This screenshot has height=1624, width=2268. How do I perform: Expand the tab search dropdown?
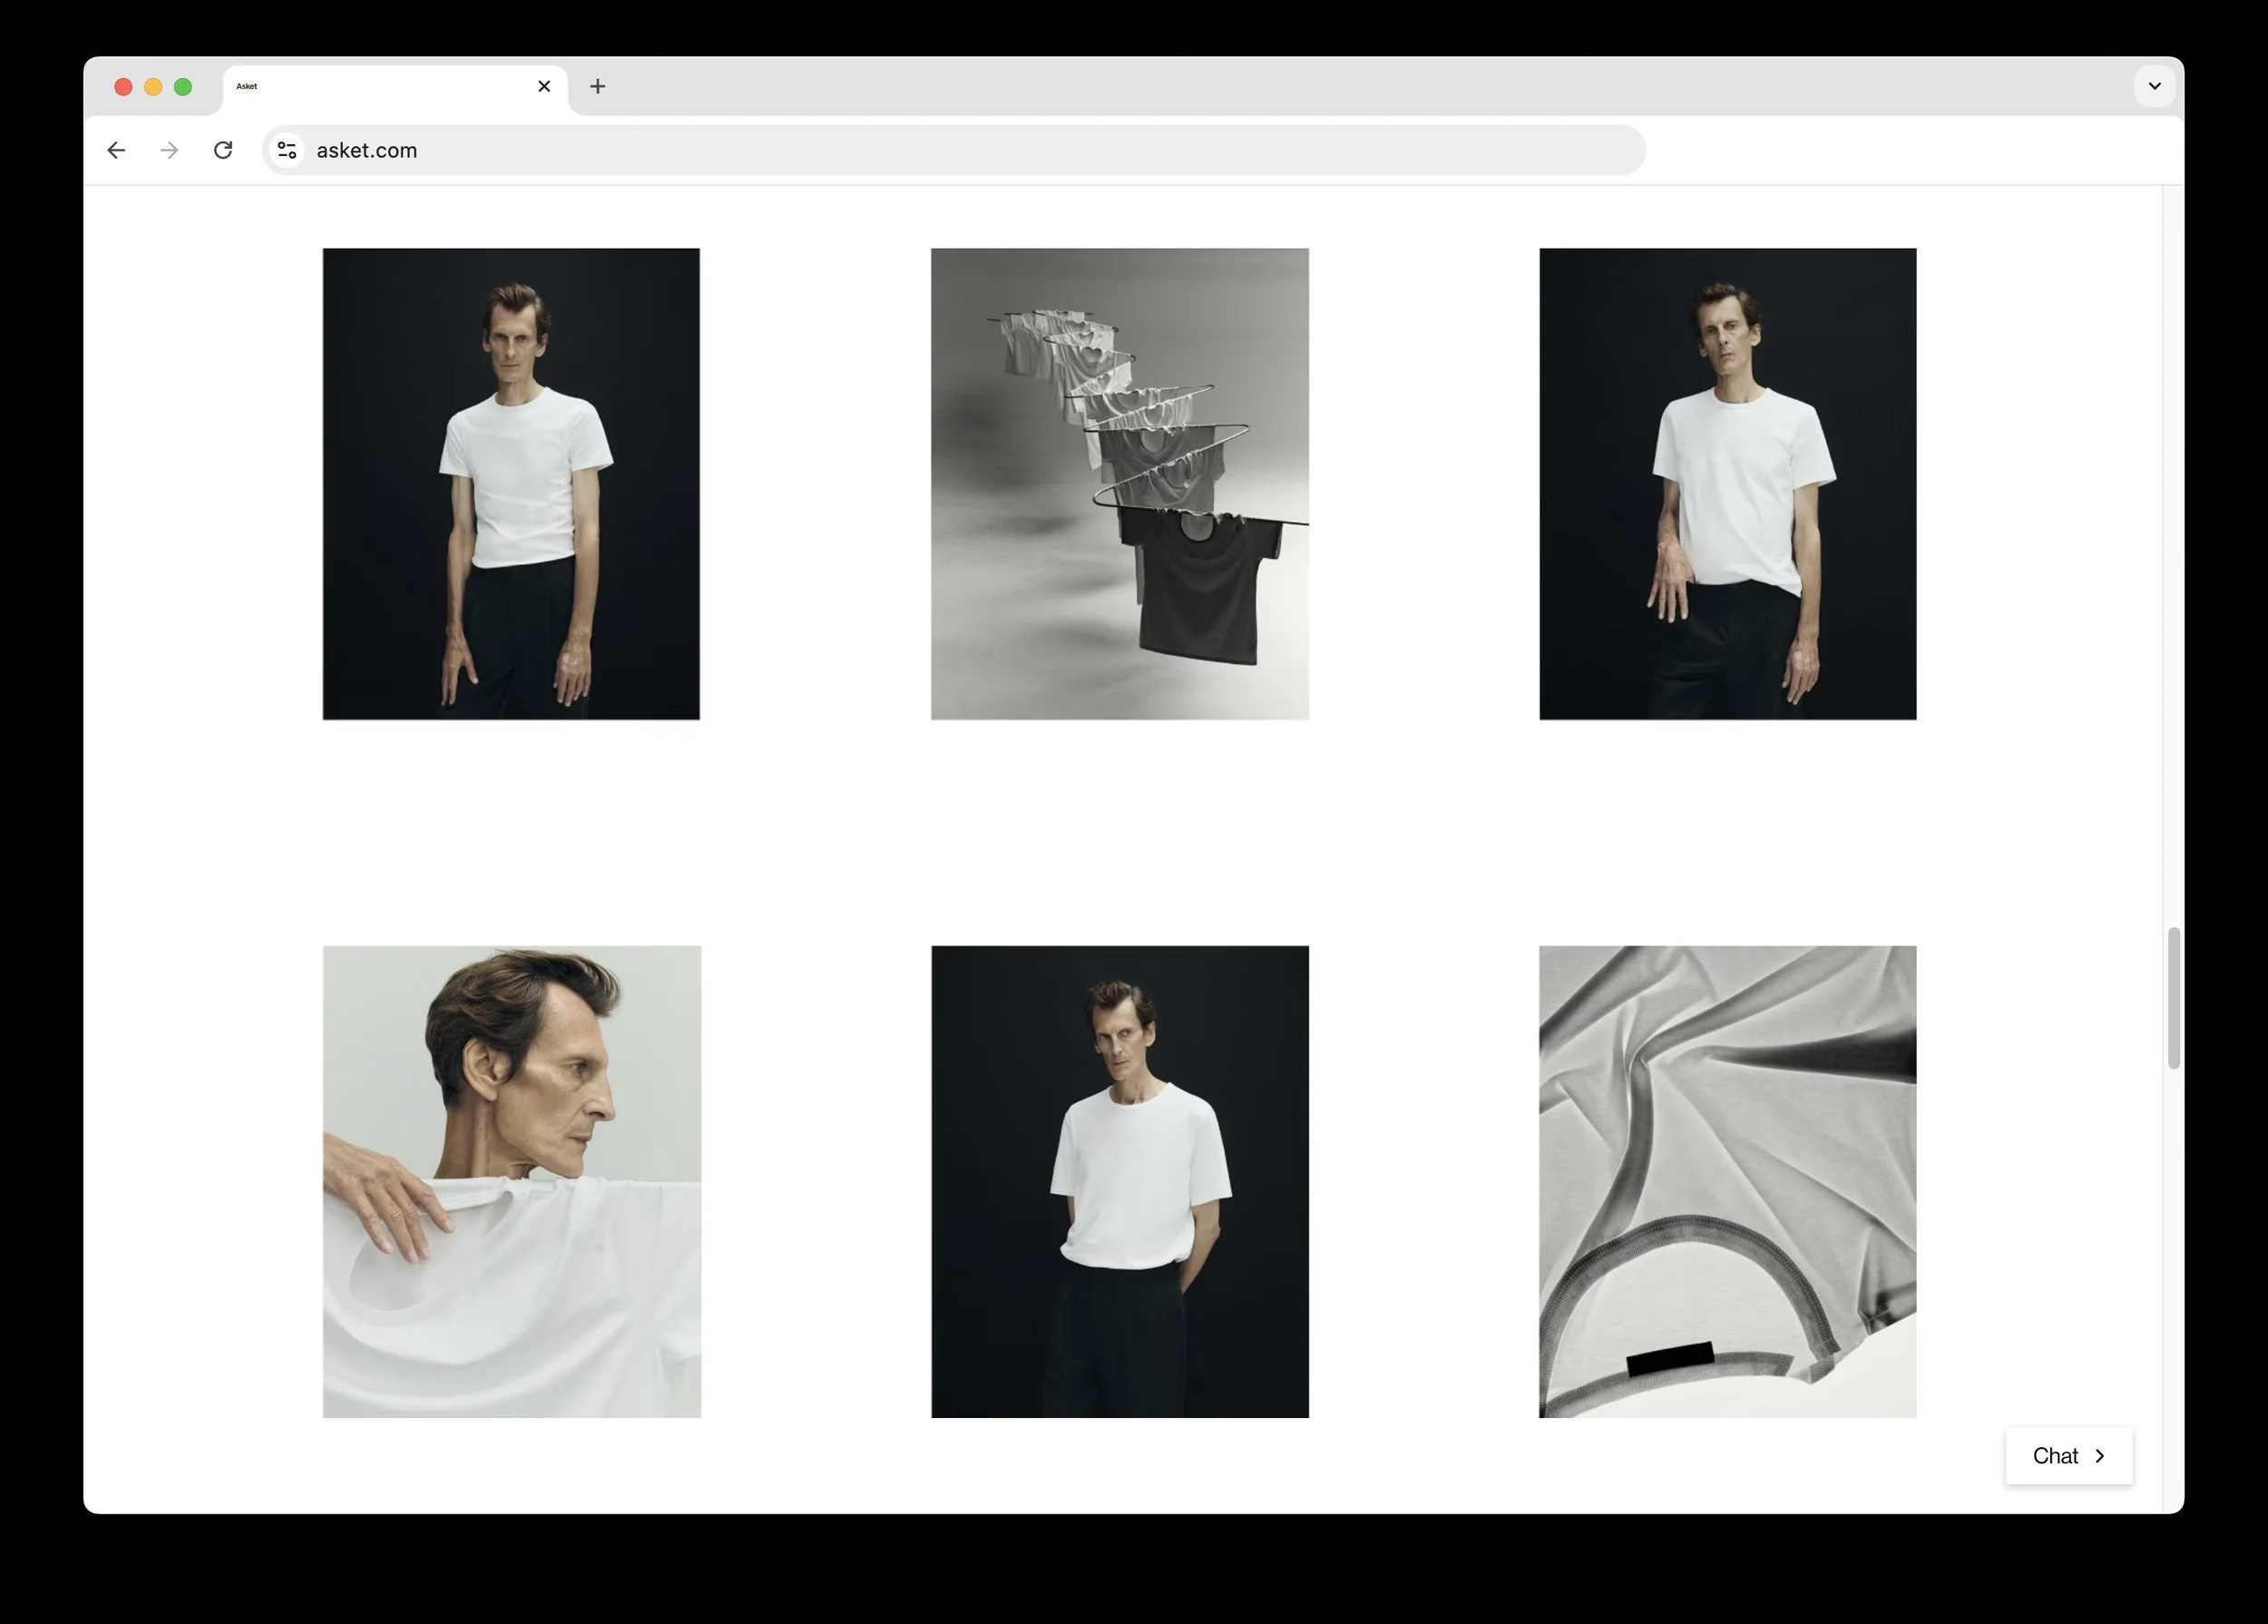2154,86
